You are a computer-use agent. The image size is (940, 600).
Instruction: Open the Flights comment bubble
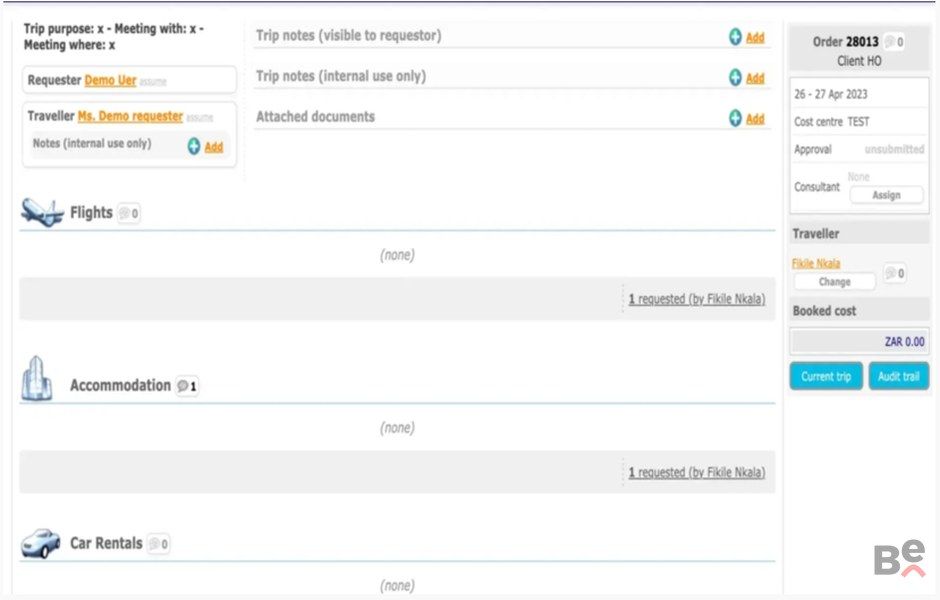pos(129,213)
